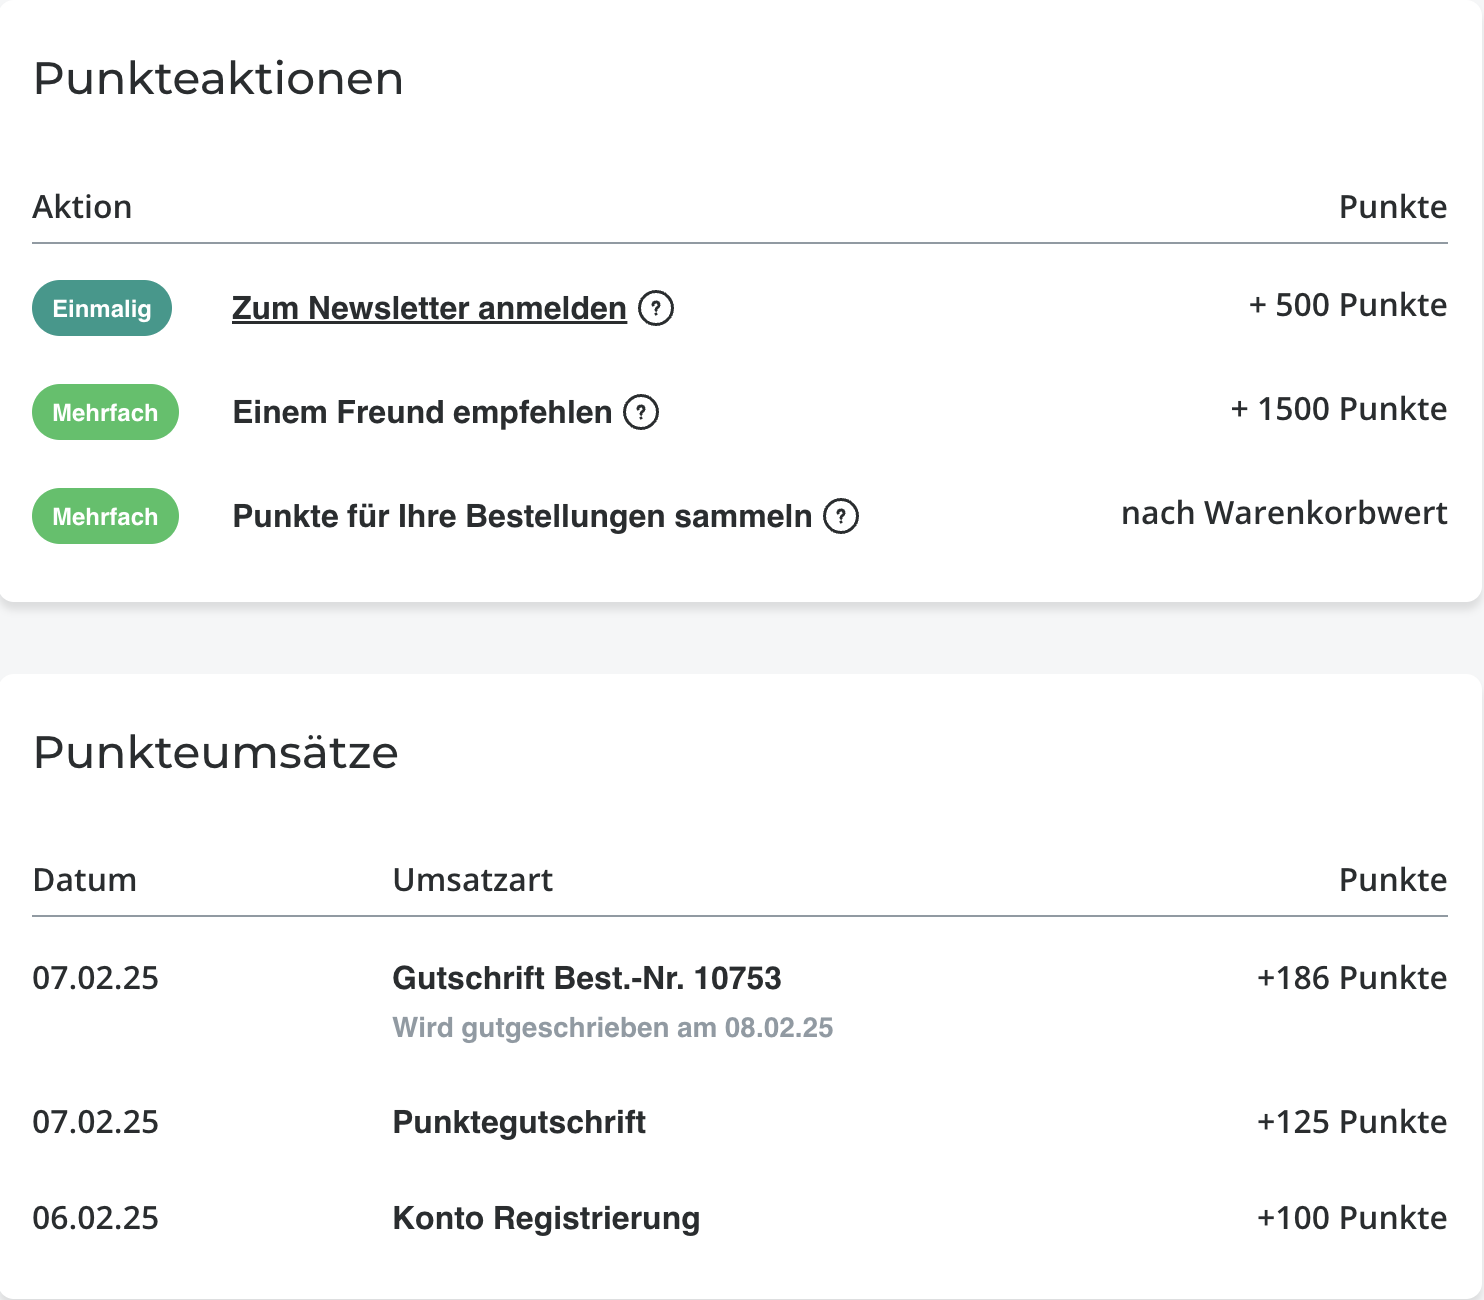Click the Aktion column header
1484x1300 pixels.
tap(82, 207)
